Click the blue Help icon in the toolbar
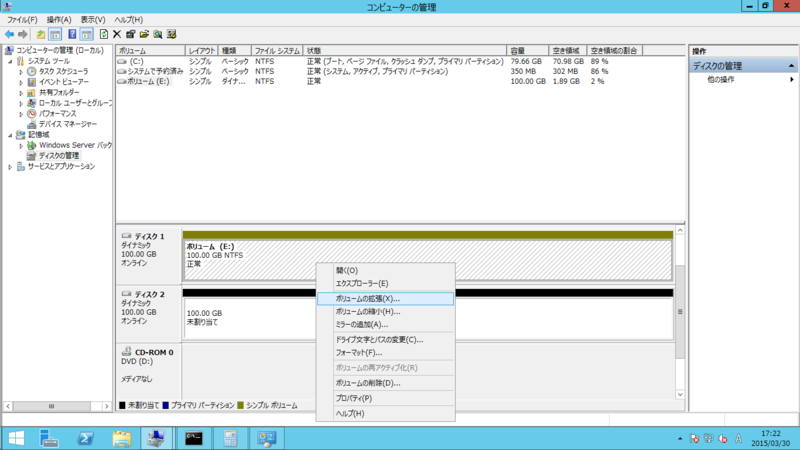The height and width of the screenshot is (450, 800). (x=72, y=34)
